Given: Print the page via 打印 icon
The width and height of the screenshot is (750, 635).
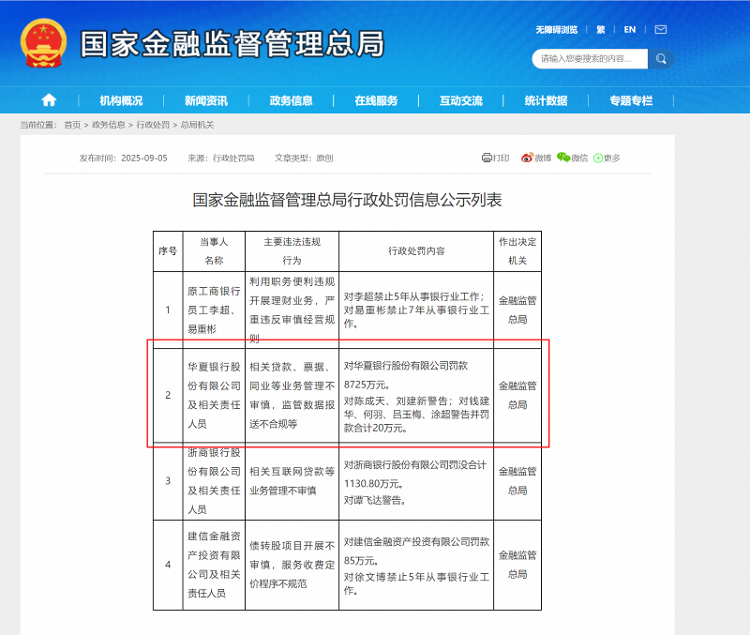Looking at the screenshot, I should [495, 158].
